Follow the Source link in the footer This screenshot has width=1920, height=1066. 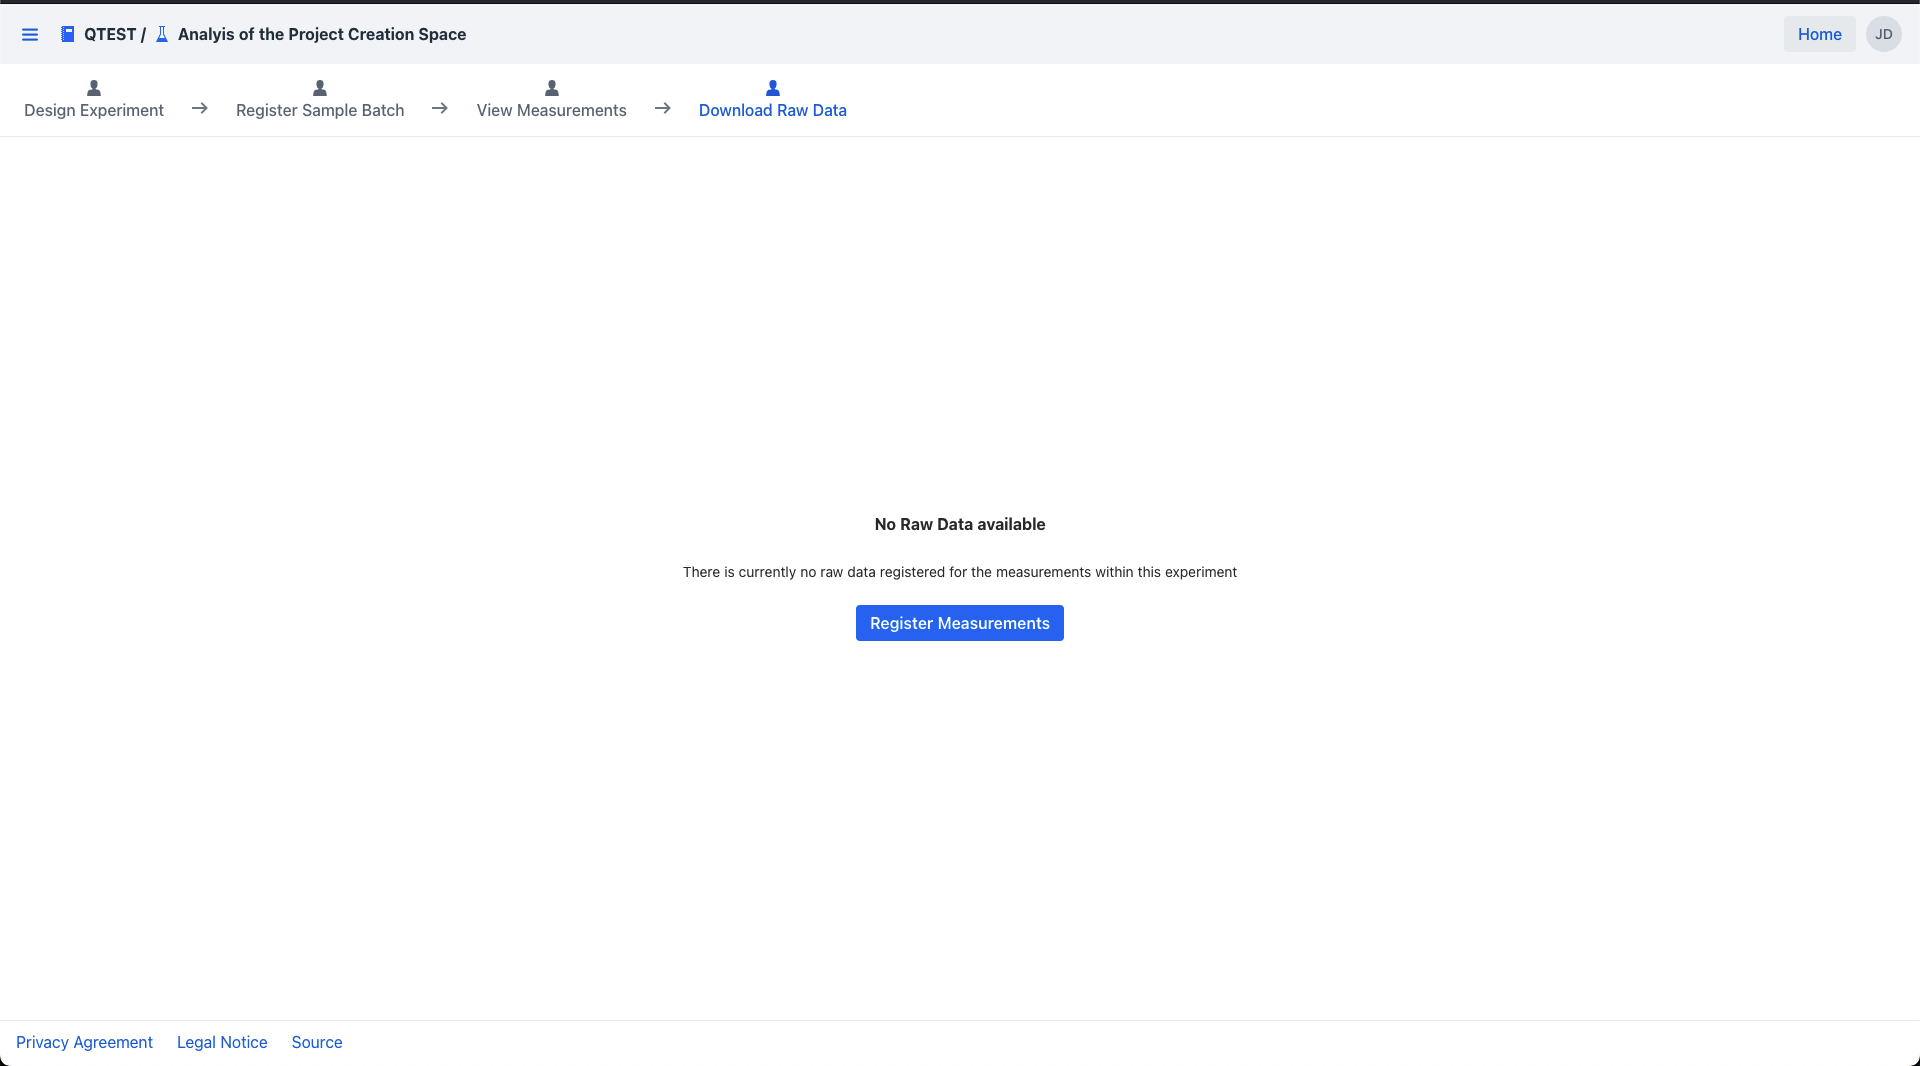tap(317, 1042)
